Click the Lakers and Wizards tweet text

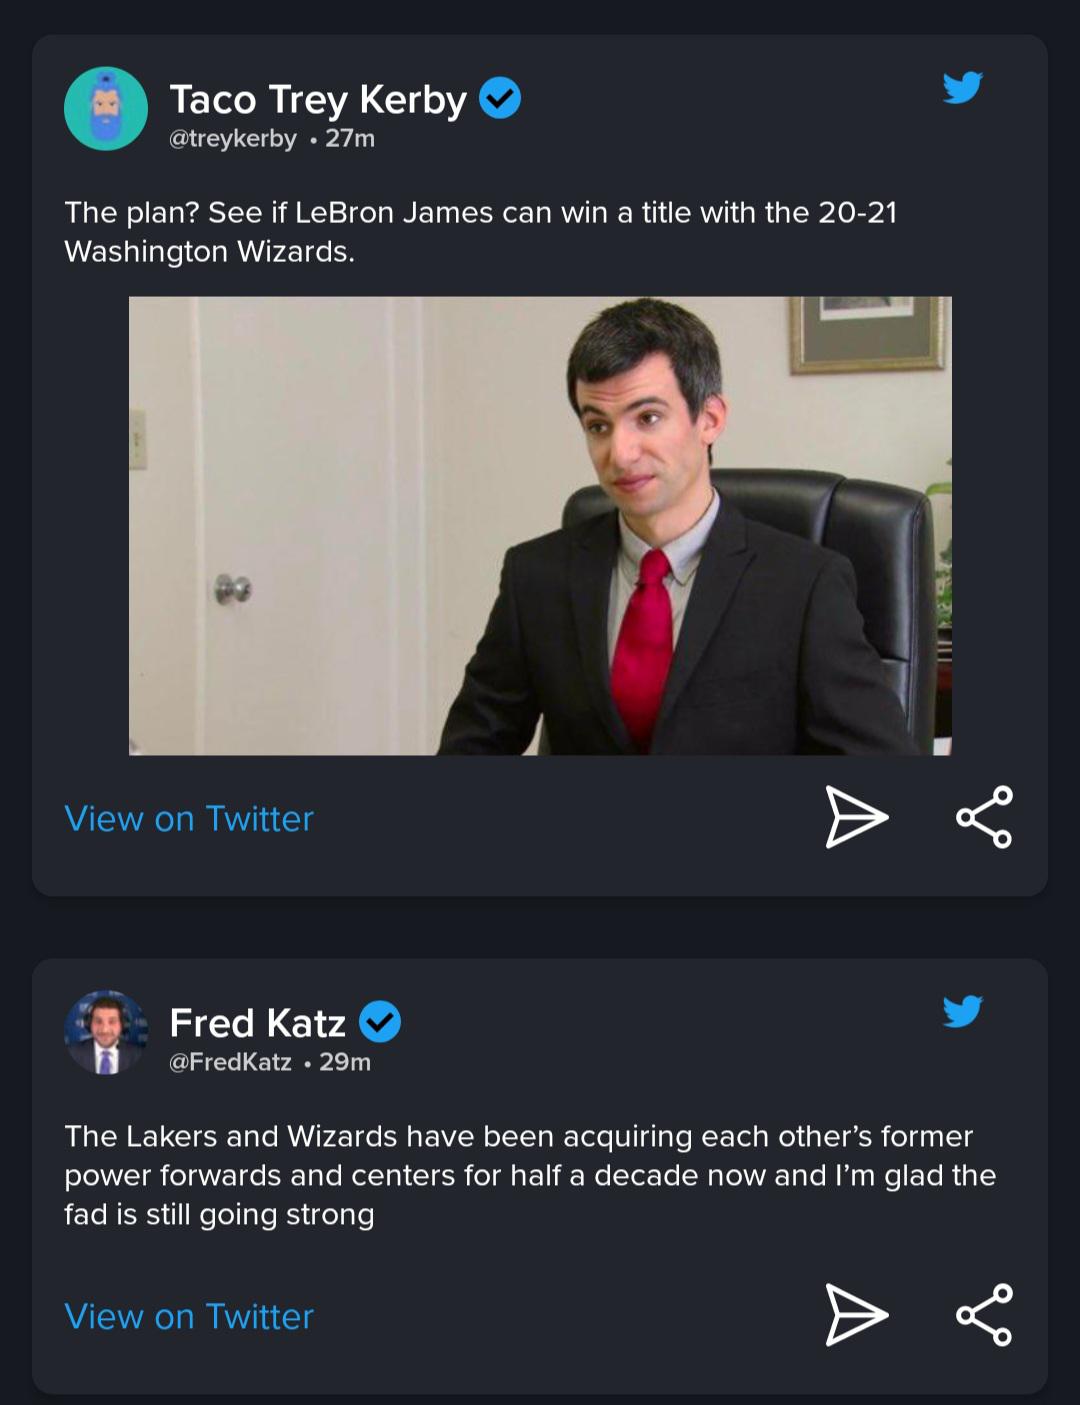pyautogui.click(x=530, y=1175)
